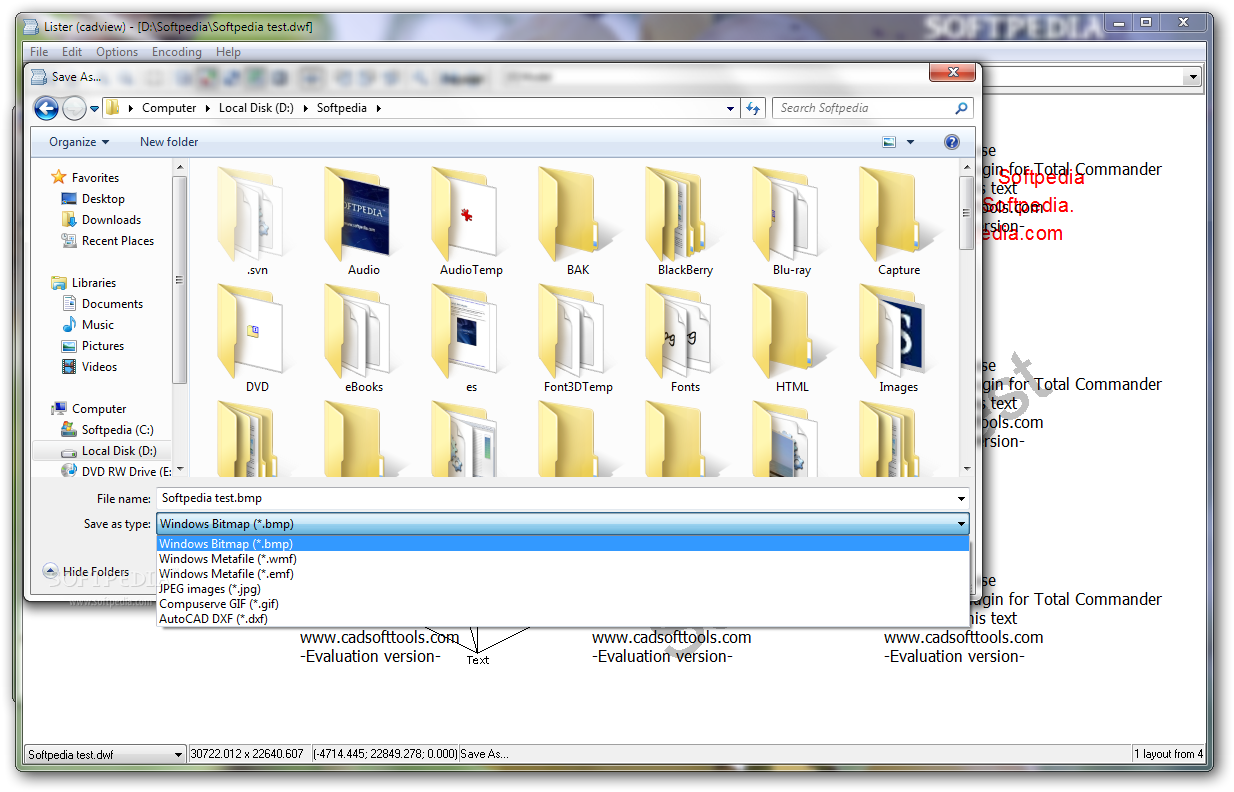Click the search magnifier icon
Viewport: 1234px width, 792px height.
pos(961,108)
